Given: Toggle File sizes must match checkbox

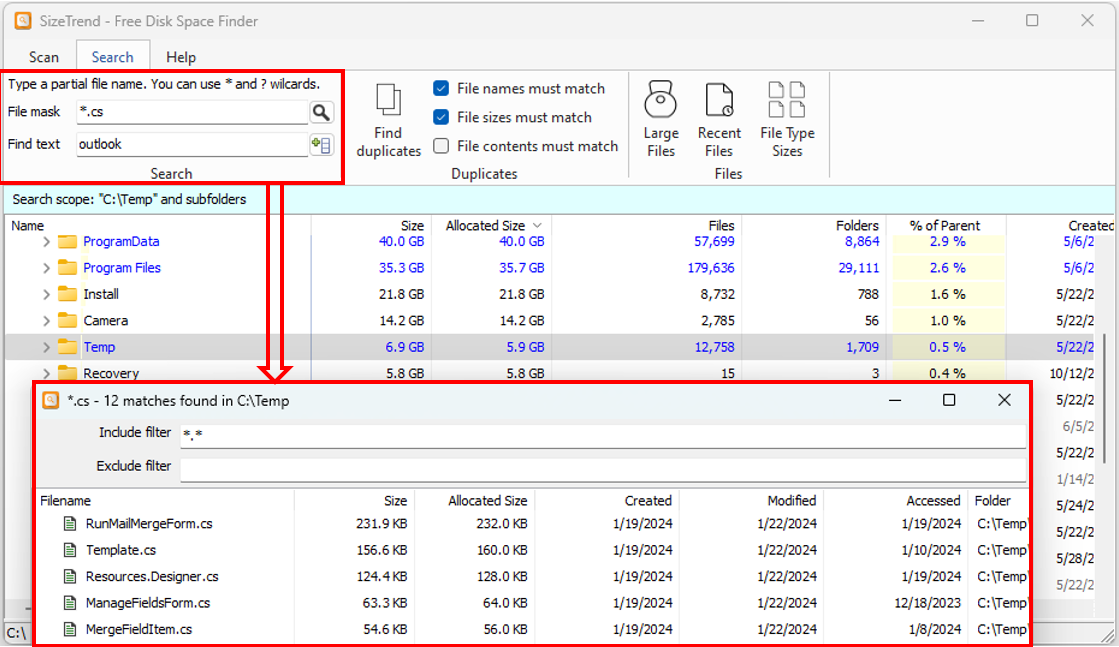Looking at the screenshot, I should point(441,117).
